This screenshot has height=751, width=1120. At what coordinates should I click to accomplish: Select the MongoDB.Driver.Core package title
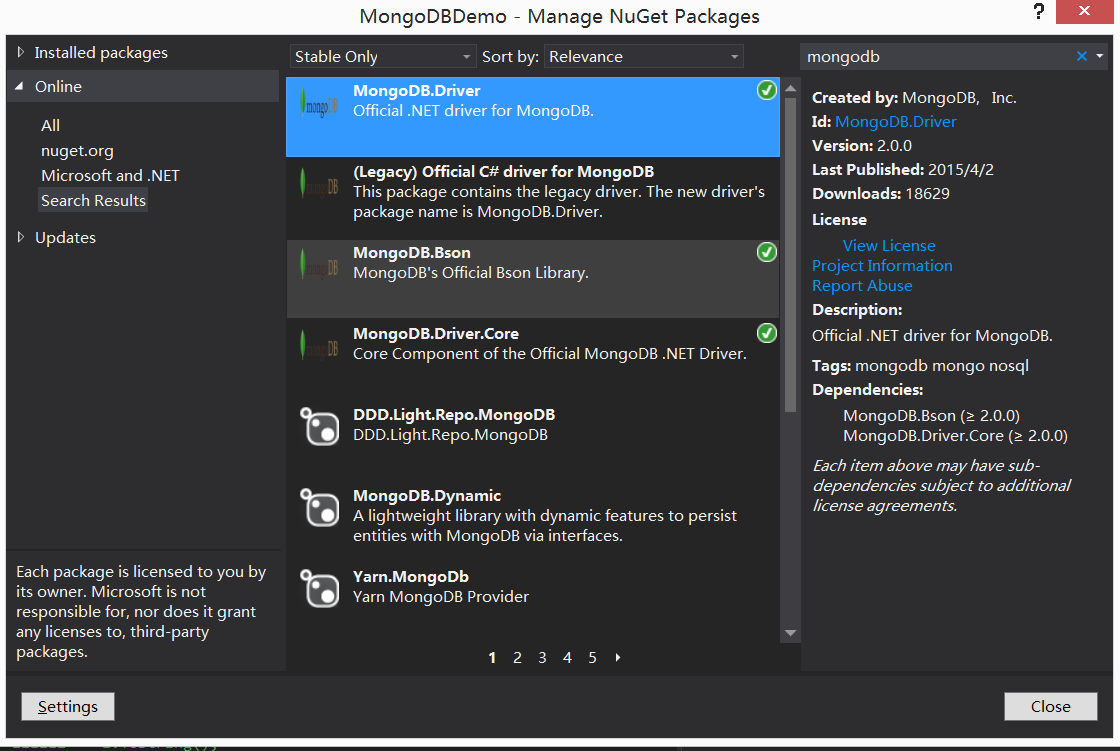[x=436, y=334]
